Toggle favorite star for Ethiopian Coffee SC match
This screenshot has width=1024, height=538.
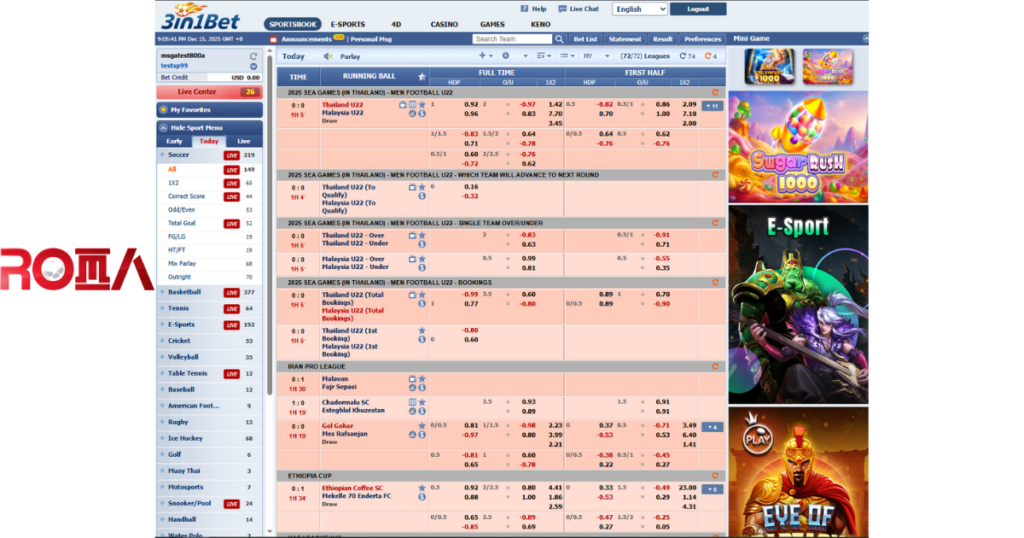(422, 488)
